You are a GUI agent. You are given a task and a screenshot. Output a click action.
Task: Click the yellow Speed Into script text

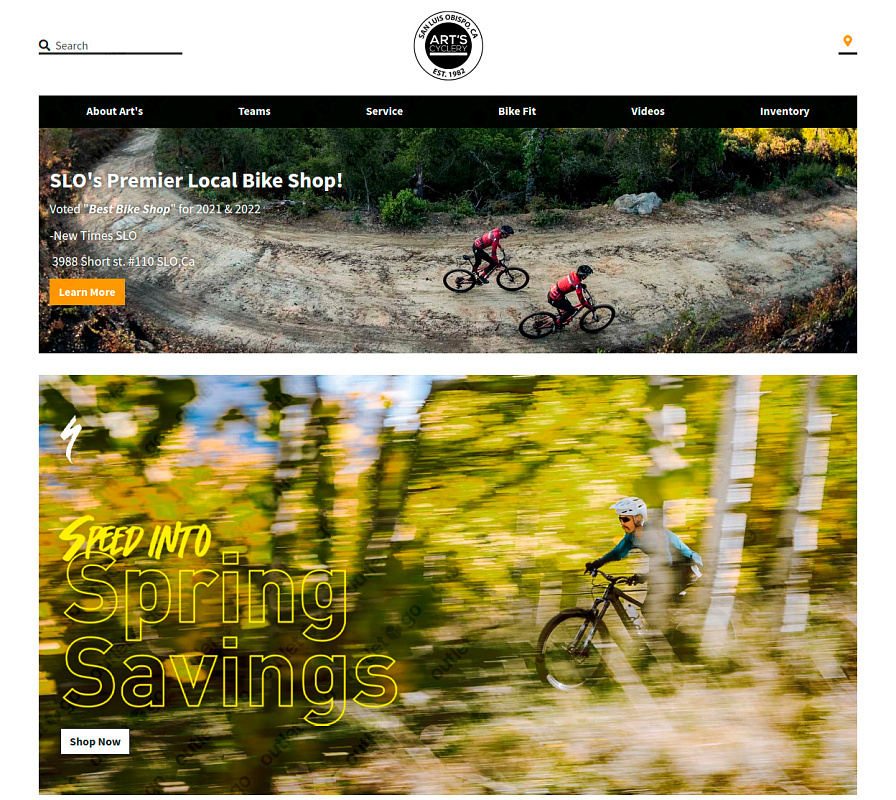tap(135, 538)
